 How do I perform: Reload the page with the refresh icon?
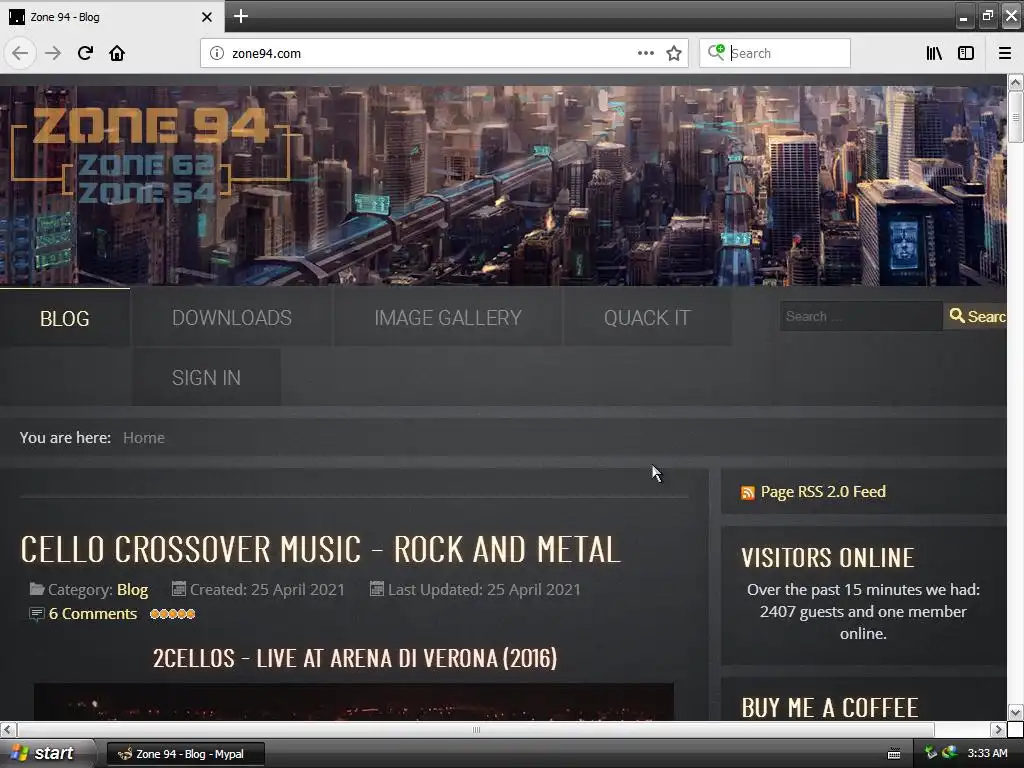pos(85,53)
